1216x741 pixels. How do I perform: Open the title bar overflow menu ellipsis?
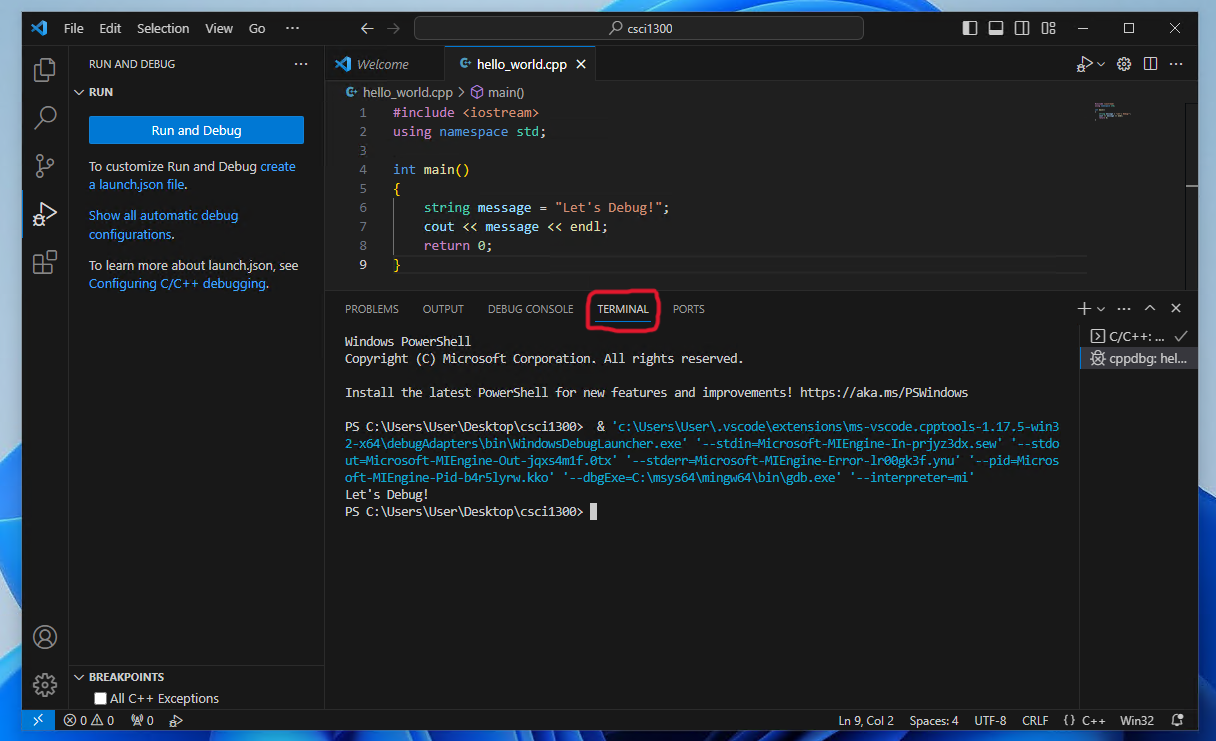pos(292,28)
